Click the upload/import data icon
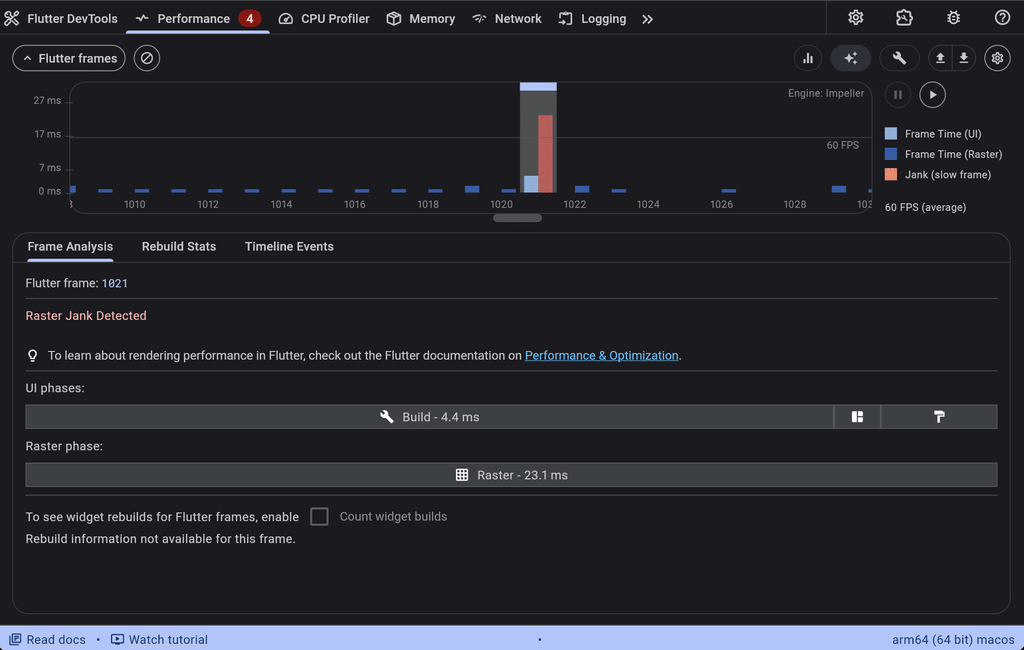The image size is (1024, 650). (940, 58)
